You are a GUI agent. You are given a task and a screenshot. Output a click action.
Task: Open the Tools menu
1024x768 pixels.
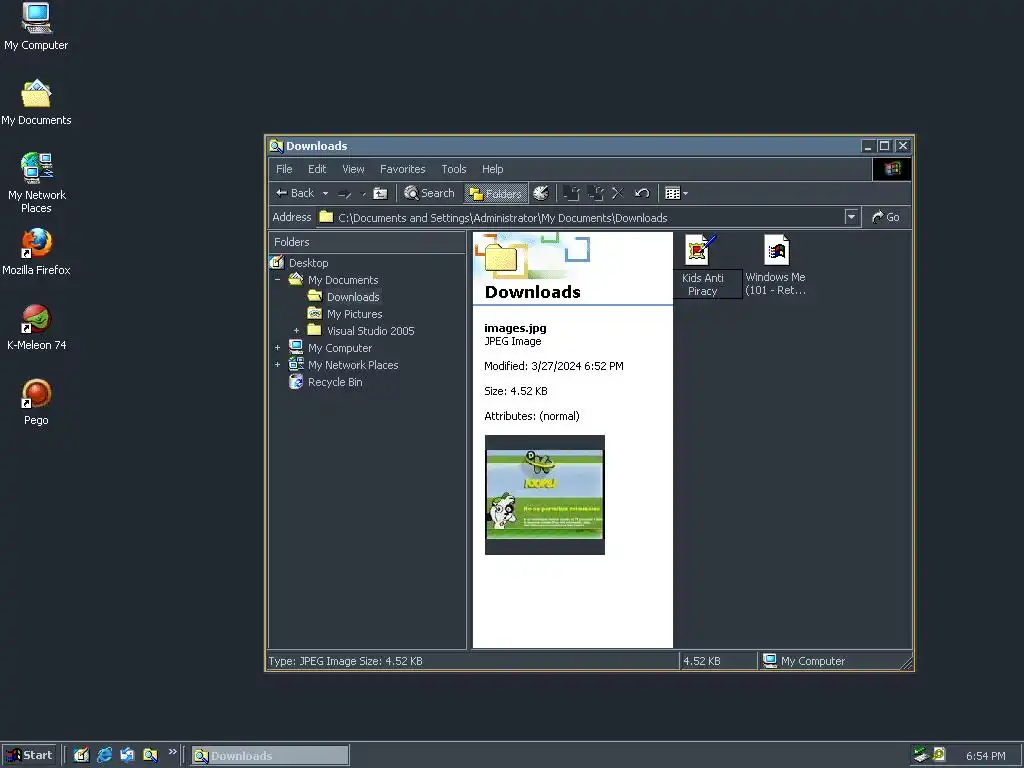click(453, 169)
